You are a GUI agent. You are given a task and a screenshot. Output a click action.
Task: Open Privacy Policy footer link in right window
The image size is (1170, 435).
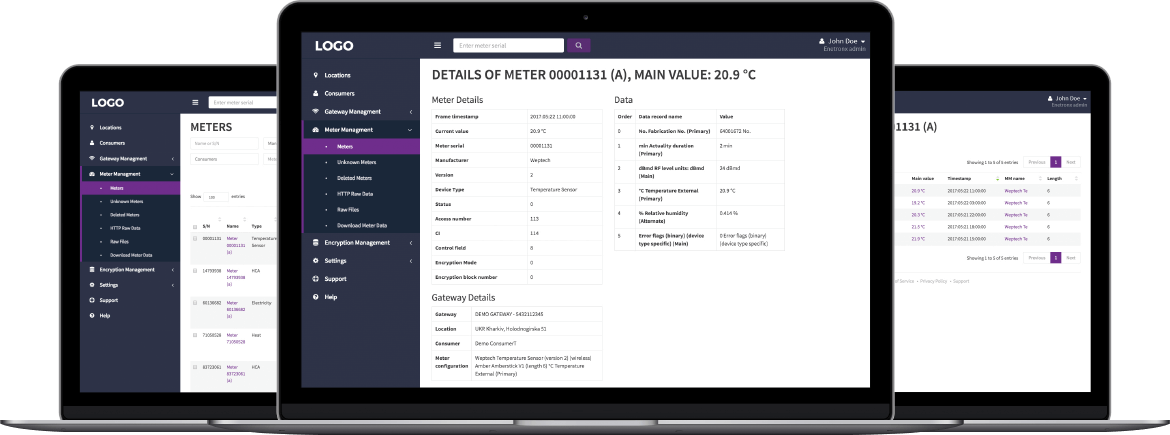pyautogui.click(x=933, y=281)
